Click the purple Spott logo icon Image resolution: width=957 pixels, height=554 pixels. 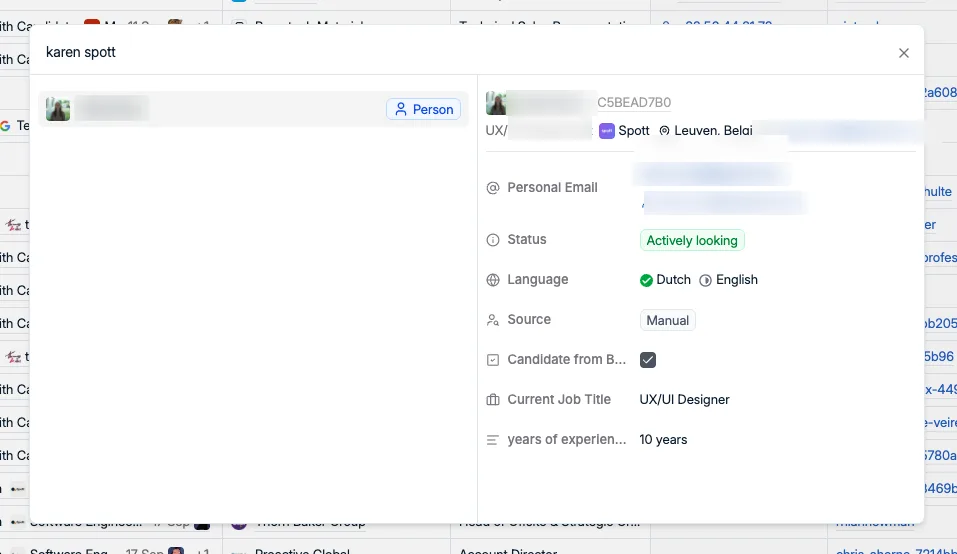click(607, 131)
